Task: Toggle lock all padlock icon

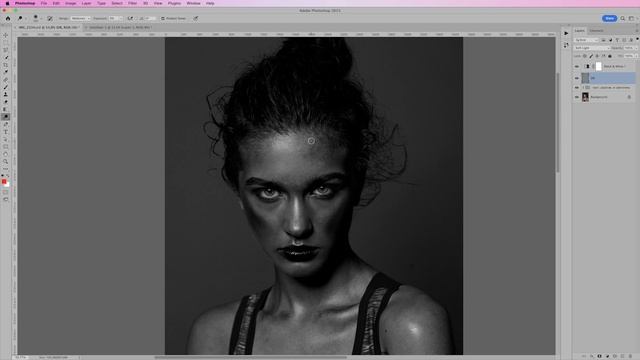Action: tap(610, 56)
